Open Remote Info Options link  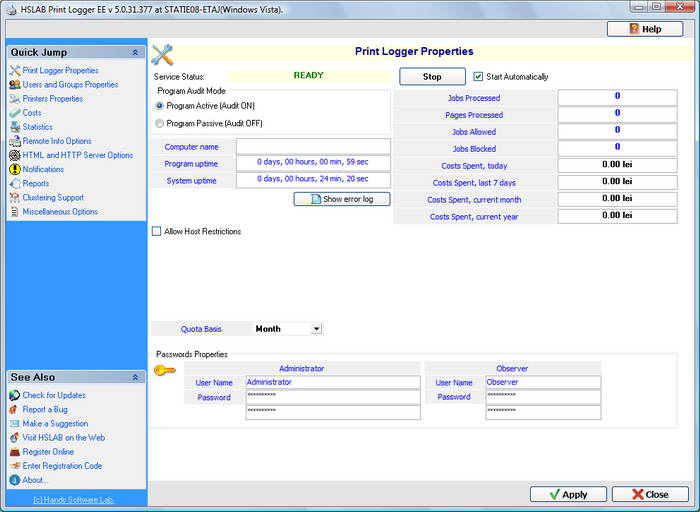point(57,141)
